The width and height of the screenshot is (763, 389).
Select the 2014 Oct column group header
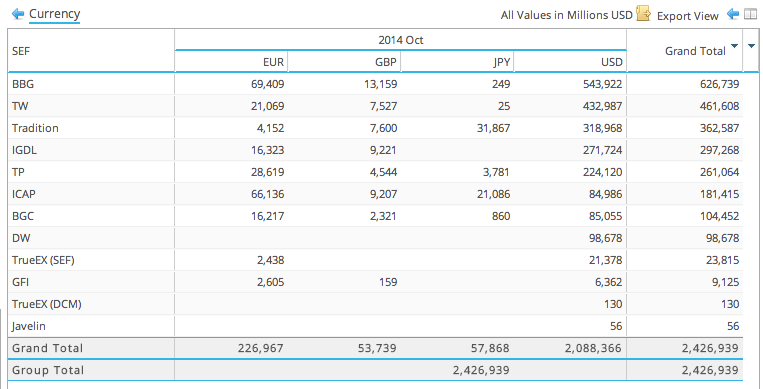tap(400, 40)
